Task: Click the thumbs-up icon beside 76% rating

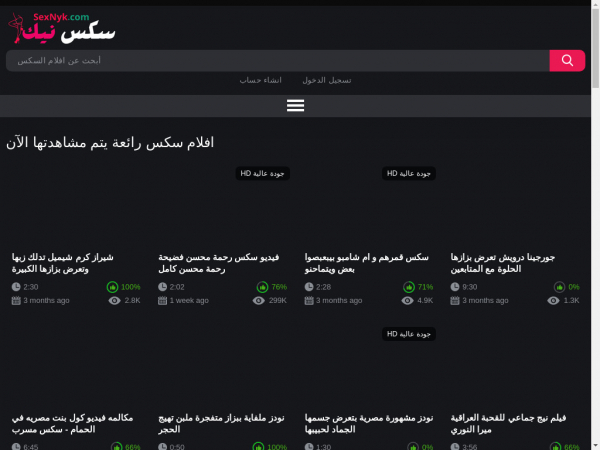Action: pyautogui.click(x=260, y=287)
